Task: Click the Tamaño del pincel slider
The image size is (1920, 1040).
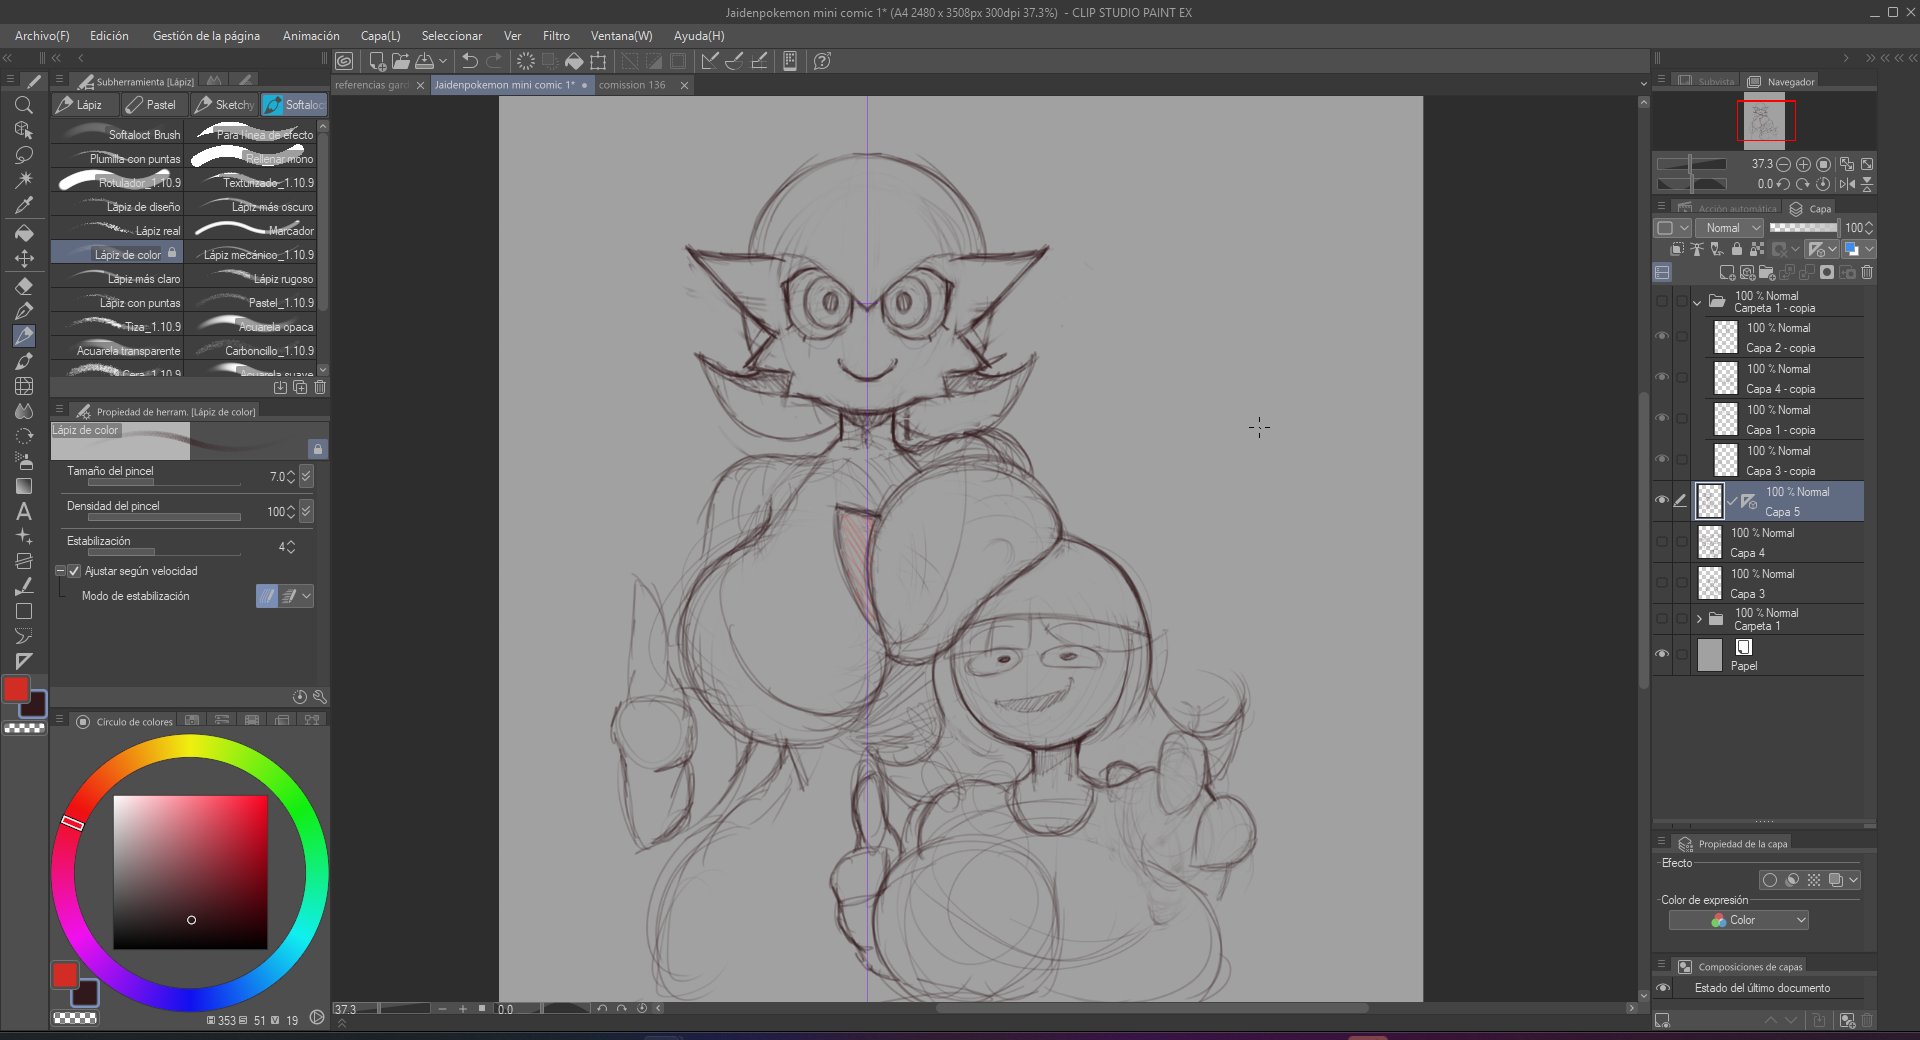Action: pos(164,483)
